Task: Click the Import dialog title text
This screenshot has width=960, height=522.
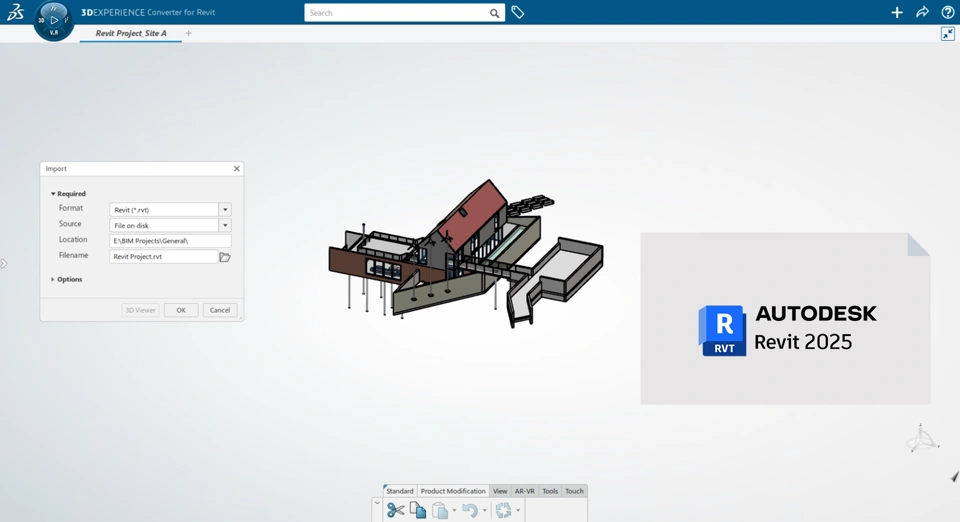Action: [x=56, y=169]
